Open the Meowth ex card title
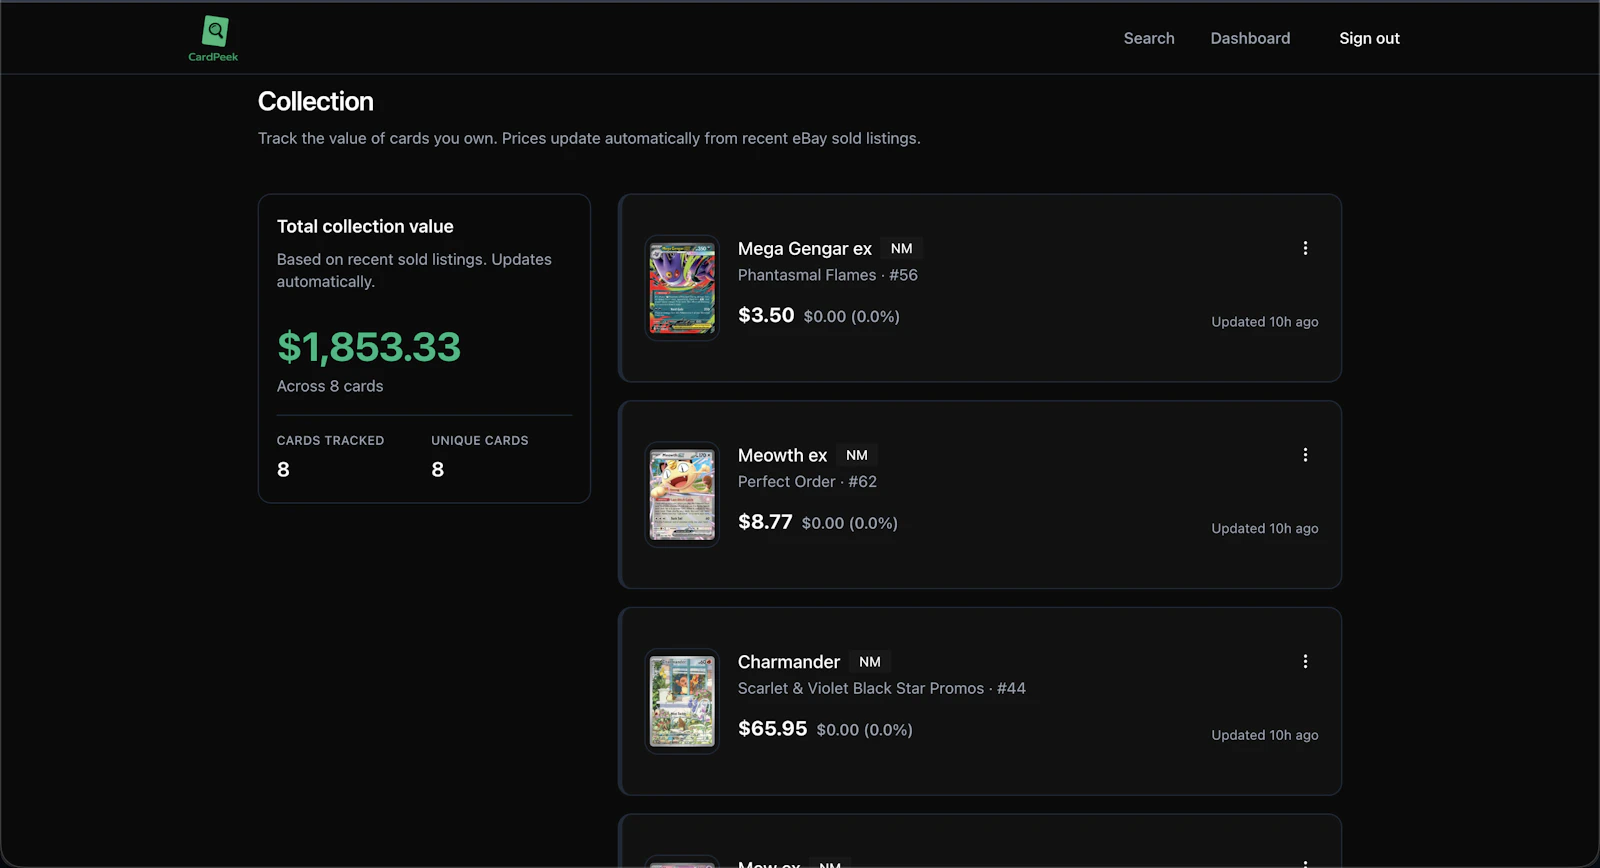This screenshot has width=1600, height=868. 783,456
